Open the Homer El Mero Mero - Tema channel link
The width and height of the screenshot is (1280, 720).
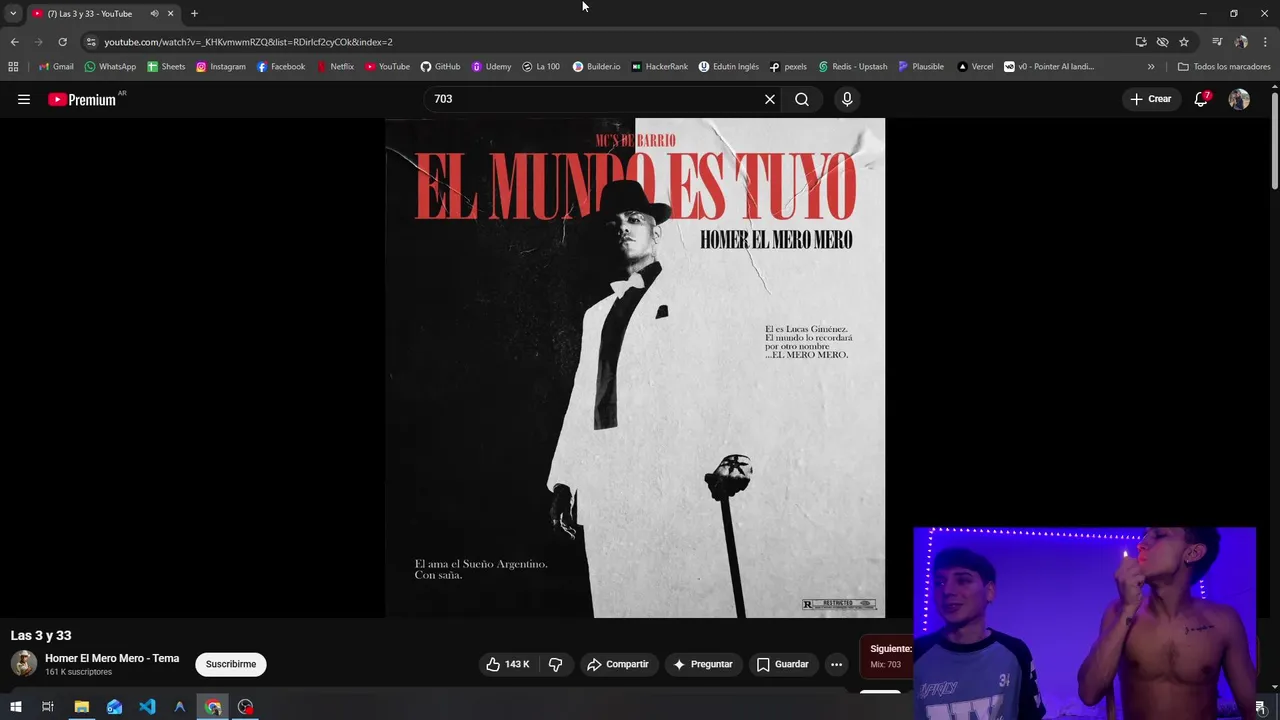112,658
